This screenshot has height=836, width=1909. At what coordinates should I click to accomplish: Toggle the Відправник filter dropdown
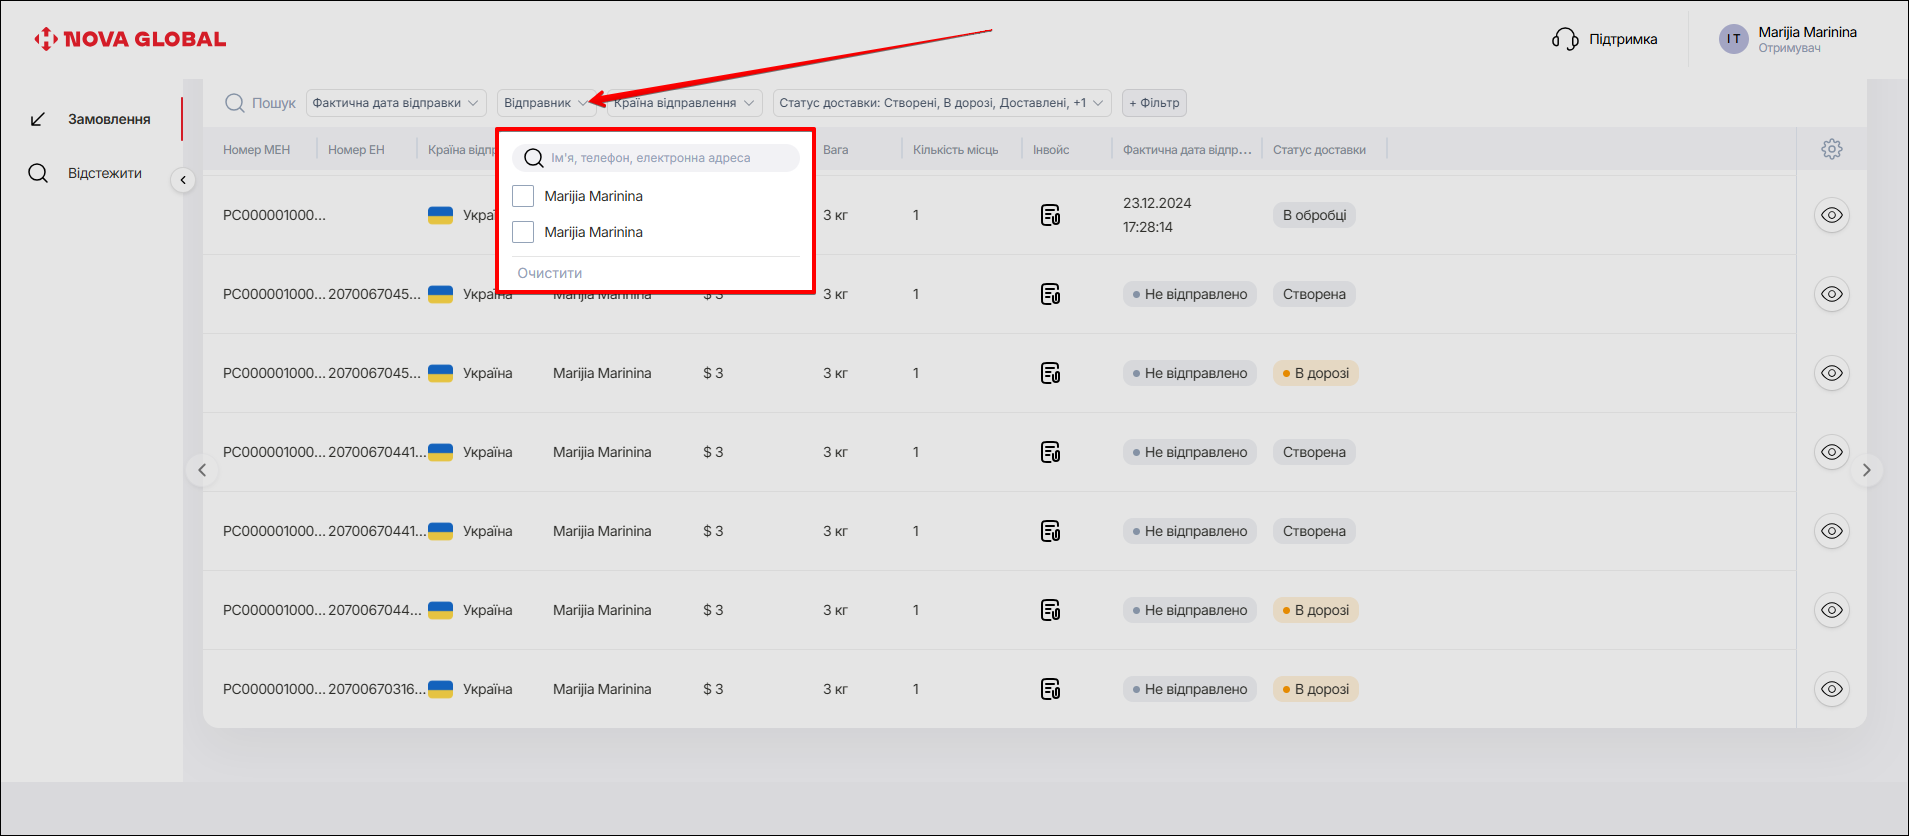[x=545, y=103]
